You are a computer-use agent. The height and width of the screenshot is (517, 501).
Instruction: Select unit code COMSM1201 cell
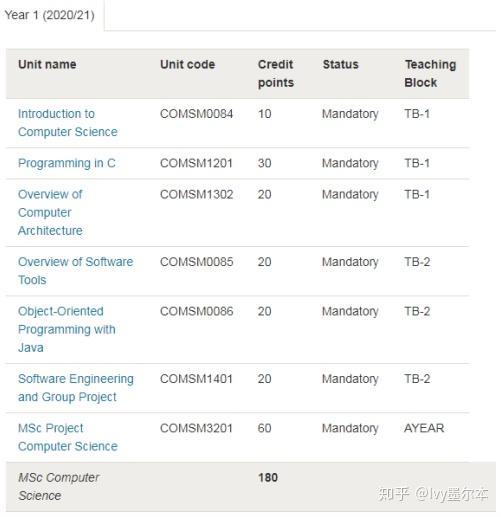tap(196, 163)
